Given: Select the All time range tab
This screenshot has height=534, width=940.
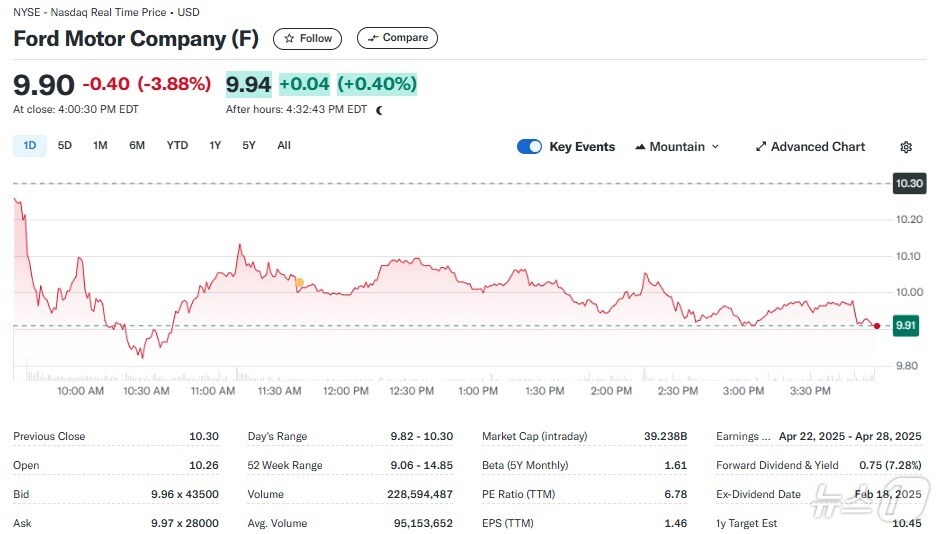Looking at the screenshot, I should 284,146.
